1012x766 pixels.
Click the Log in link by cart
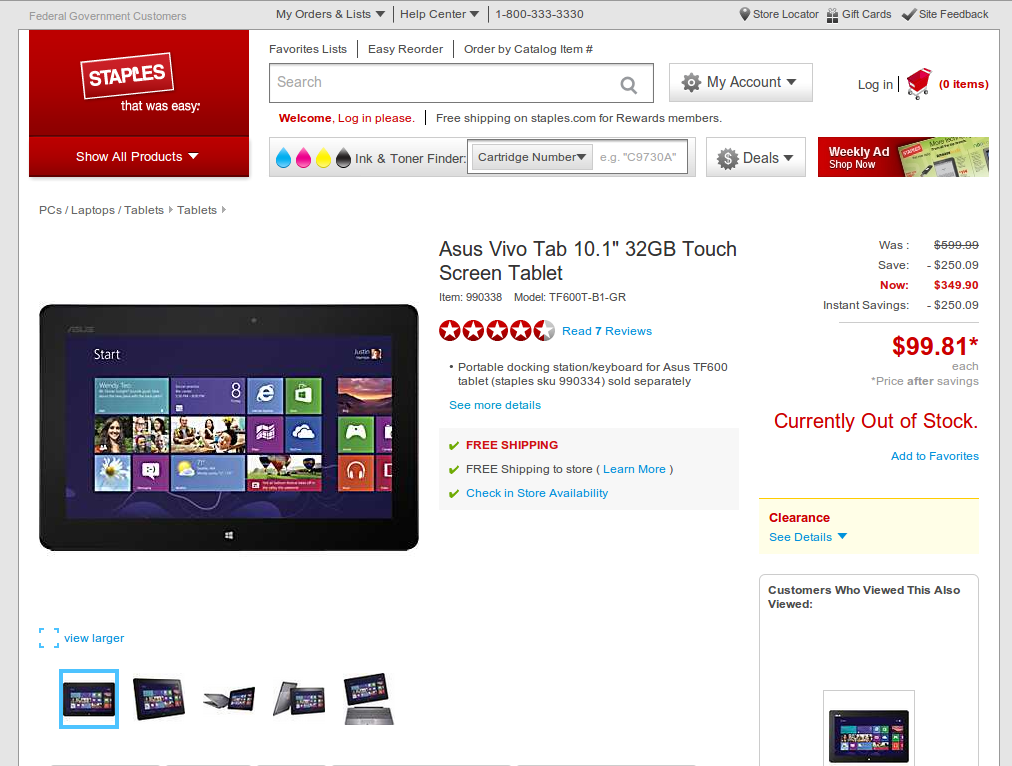pyautogui.click(x=875, y=84)
